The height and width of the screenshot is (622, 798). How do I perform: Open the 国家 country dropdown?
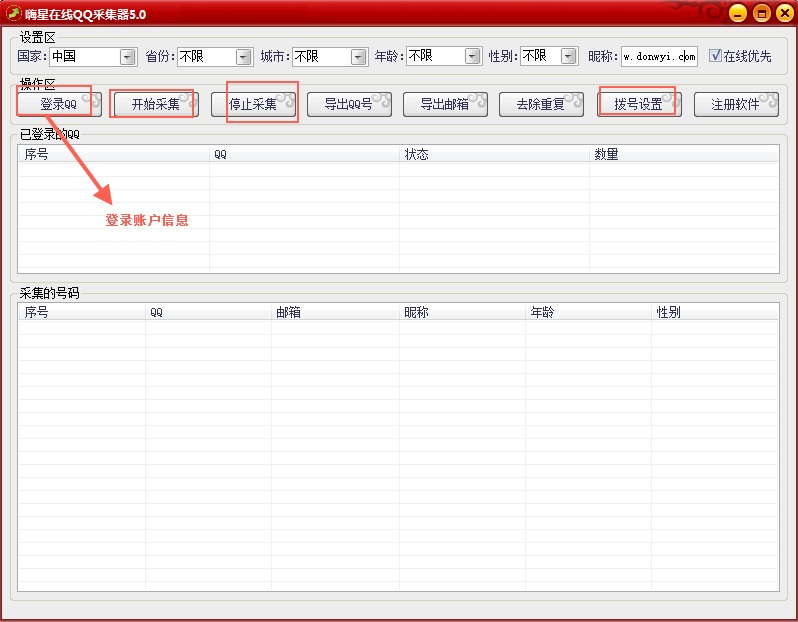[x=128, y=57]
